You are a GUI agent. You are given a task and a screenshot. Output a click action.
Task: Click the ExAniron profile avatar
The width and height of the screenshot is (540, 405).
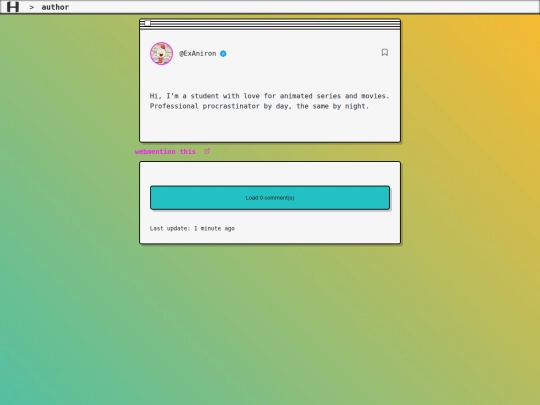click(x=162, y=53)
